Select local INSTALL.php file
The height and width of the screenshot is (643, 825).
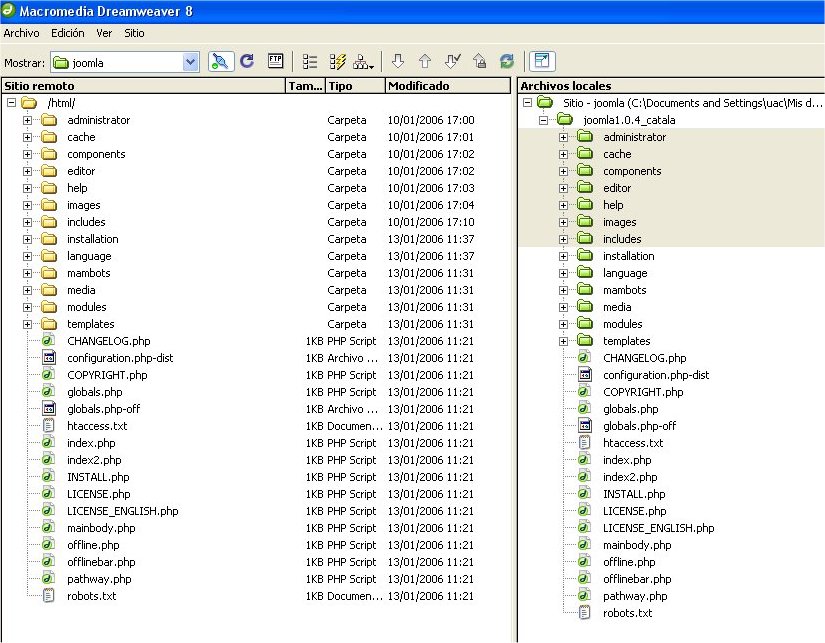pos(634,494)
